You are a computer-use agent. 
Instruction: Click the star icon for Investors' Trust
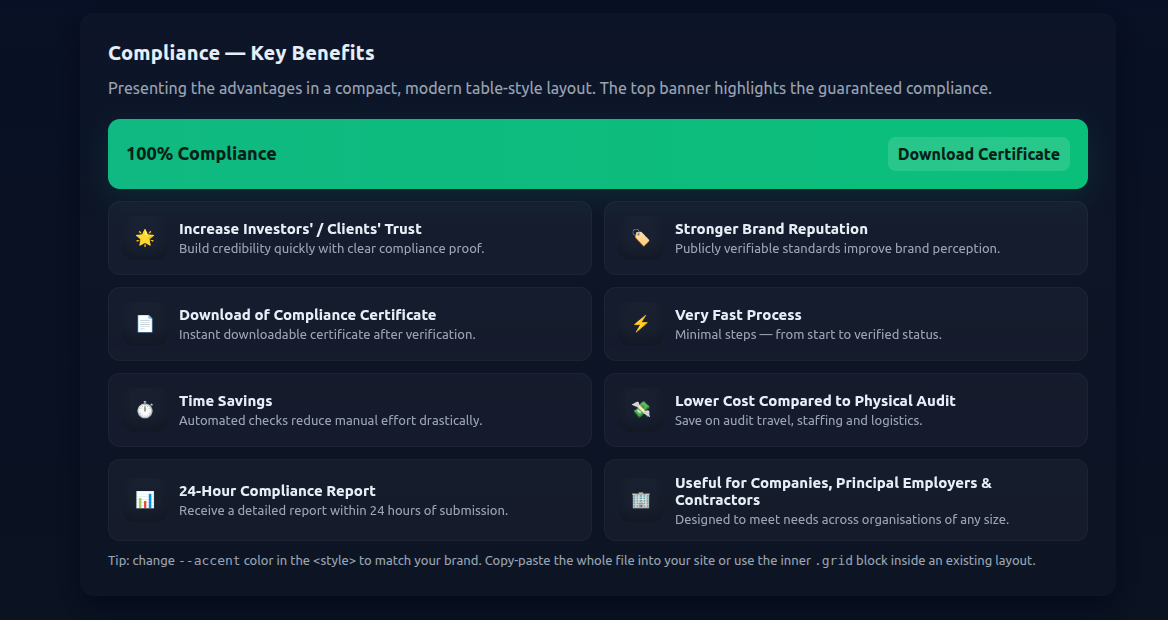pos(145,238)
